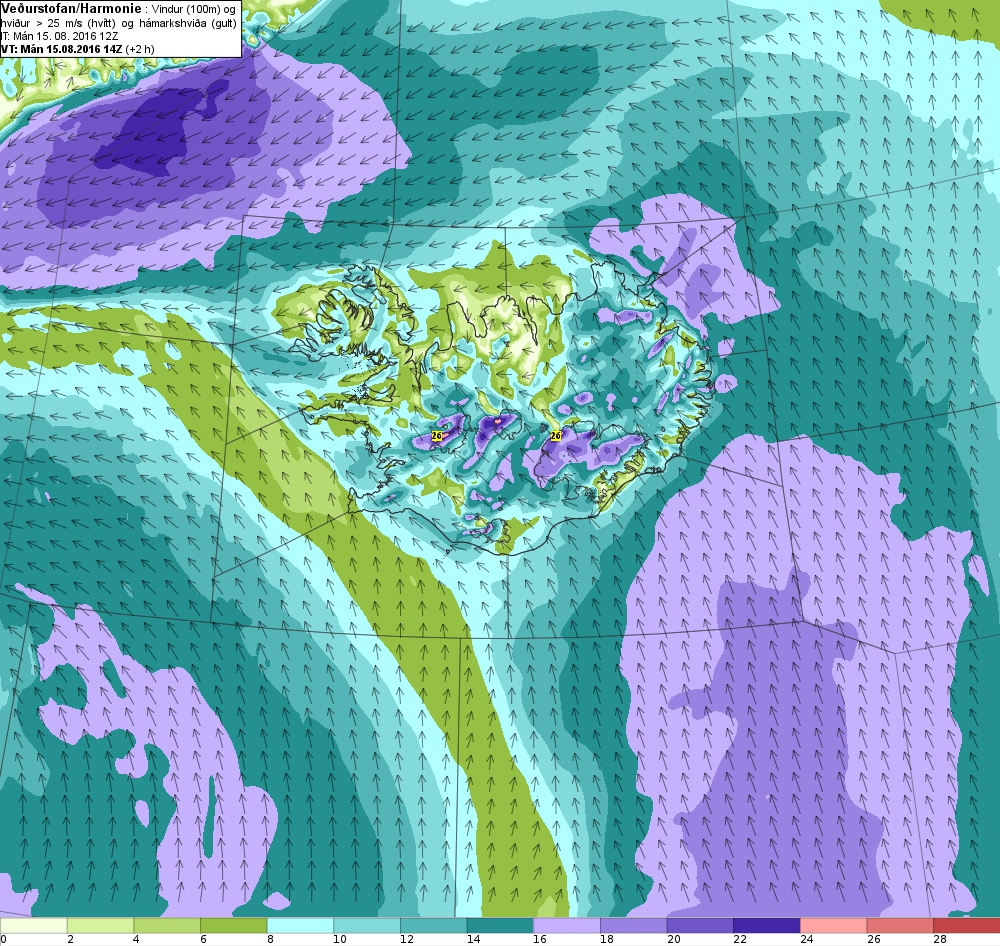Click the legend scale label '16'
Viewport: 1000px width, 946px height.
[540, 939]
